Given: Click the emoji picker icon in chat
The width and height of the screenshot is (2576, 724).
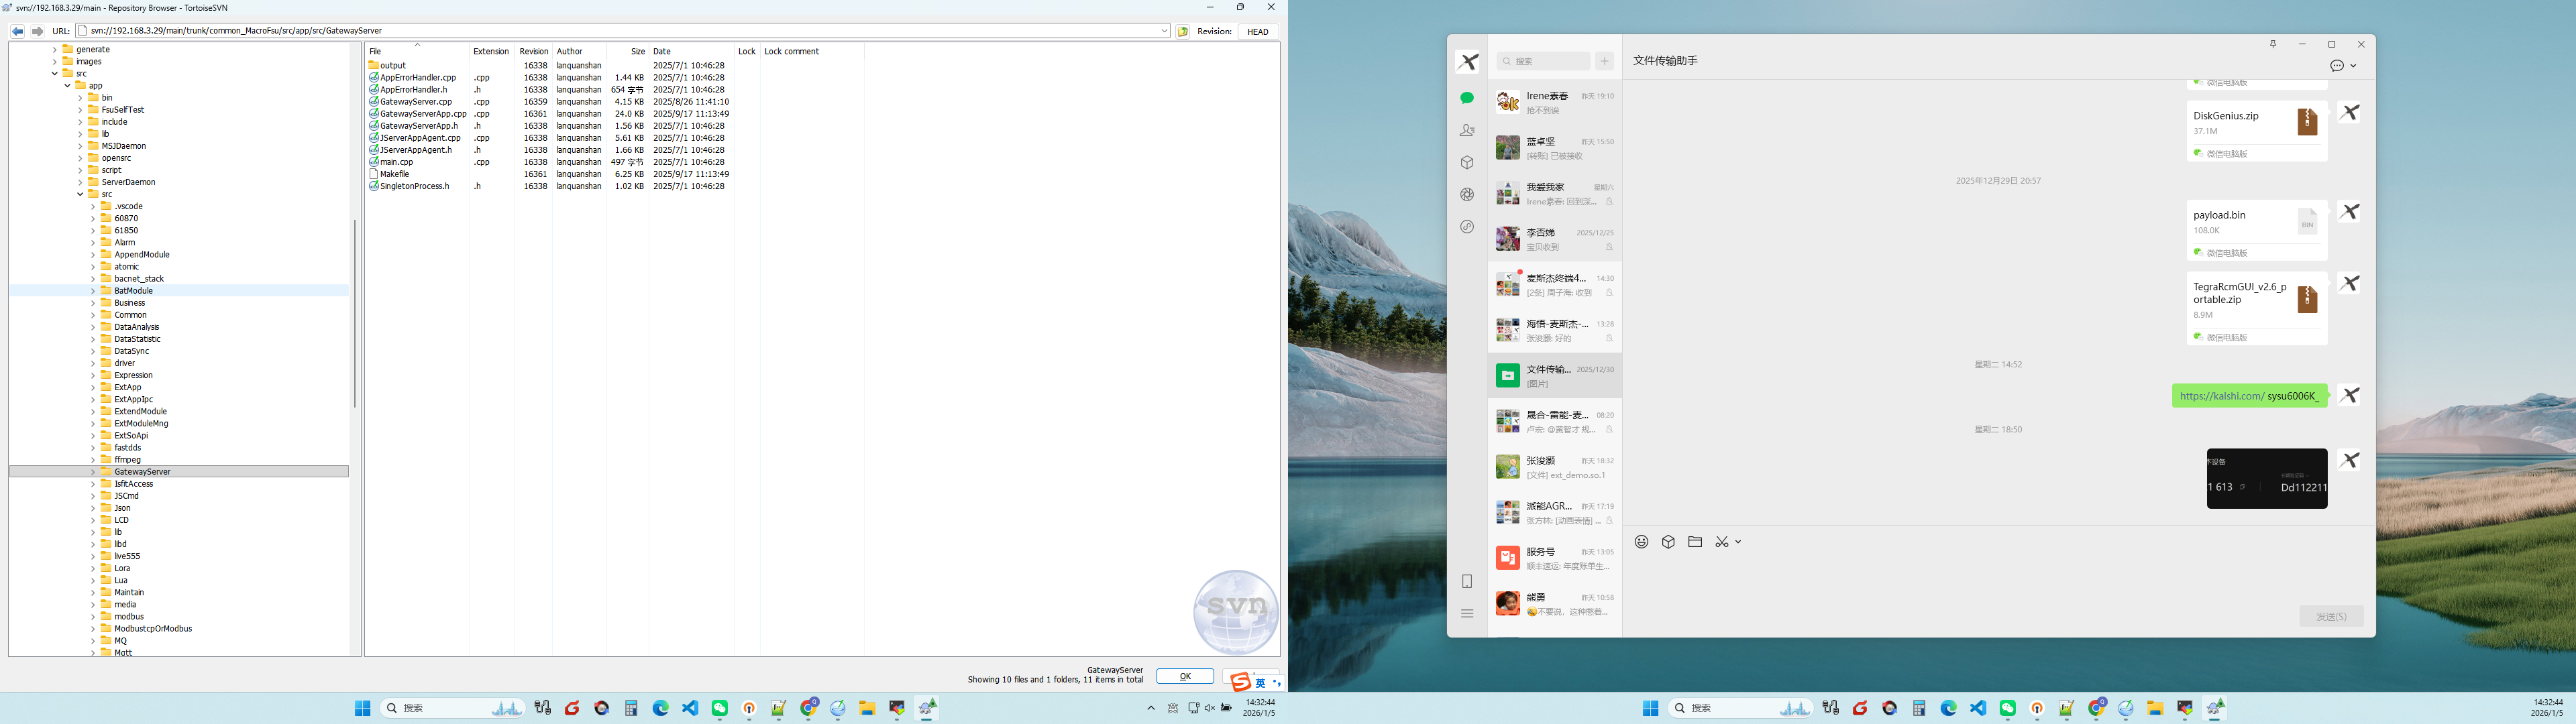Looking at the screenshot, I should click(x=1641, y=542).
